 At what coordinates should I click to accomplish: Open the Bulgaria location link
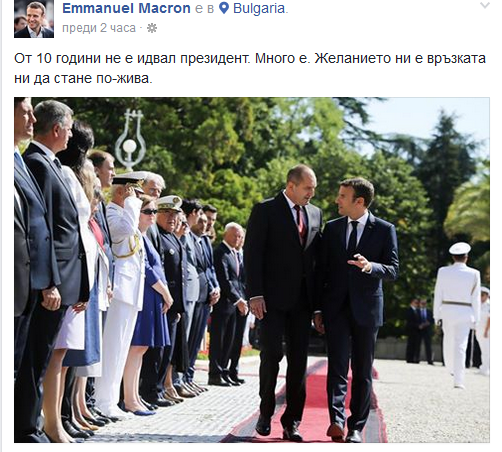tap(260, 8)
